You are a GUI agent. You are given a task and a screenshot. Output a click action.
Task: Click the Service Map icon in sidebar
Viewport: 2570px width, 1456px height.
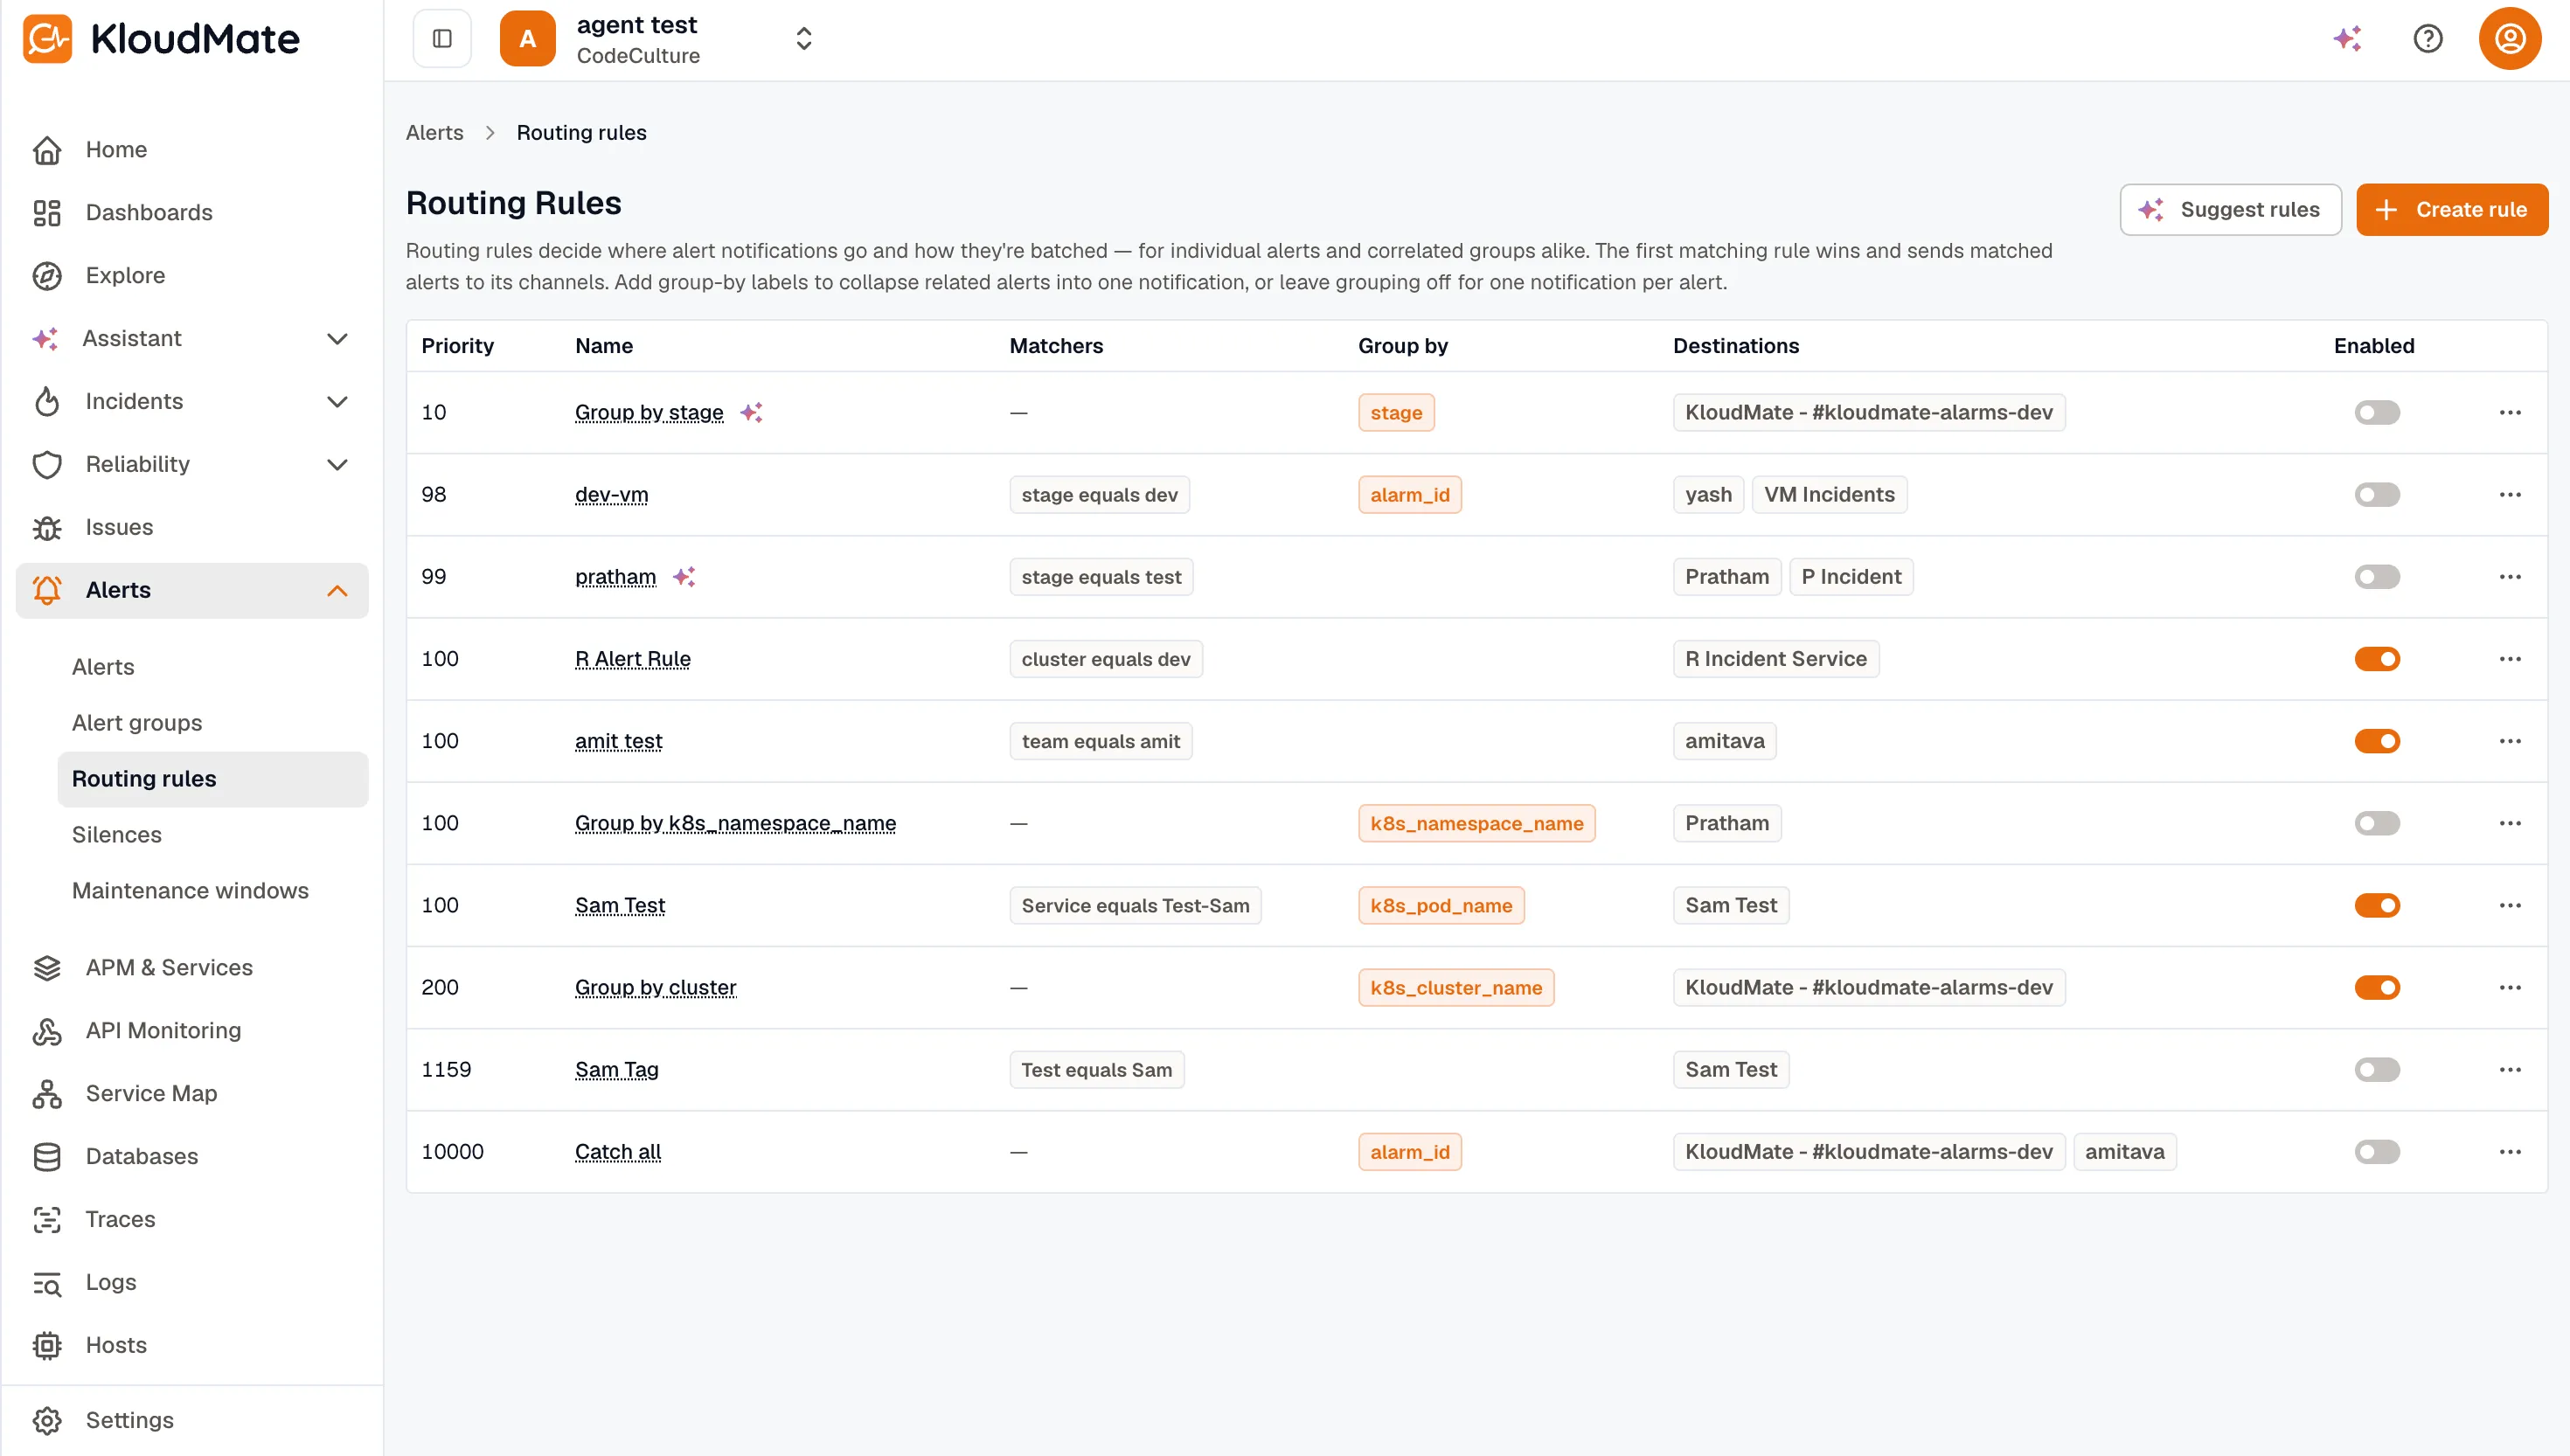pyautogui.click(x=47, y=1094)
